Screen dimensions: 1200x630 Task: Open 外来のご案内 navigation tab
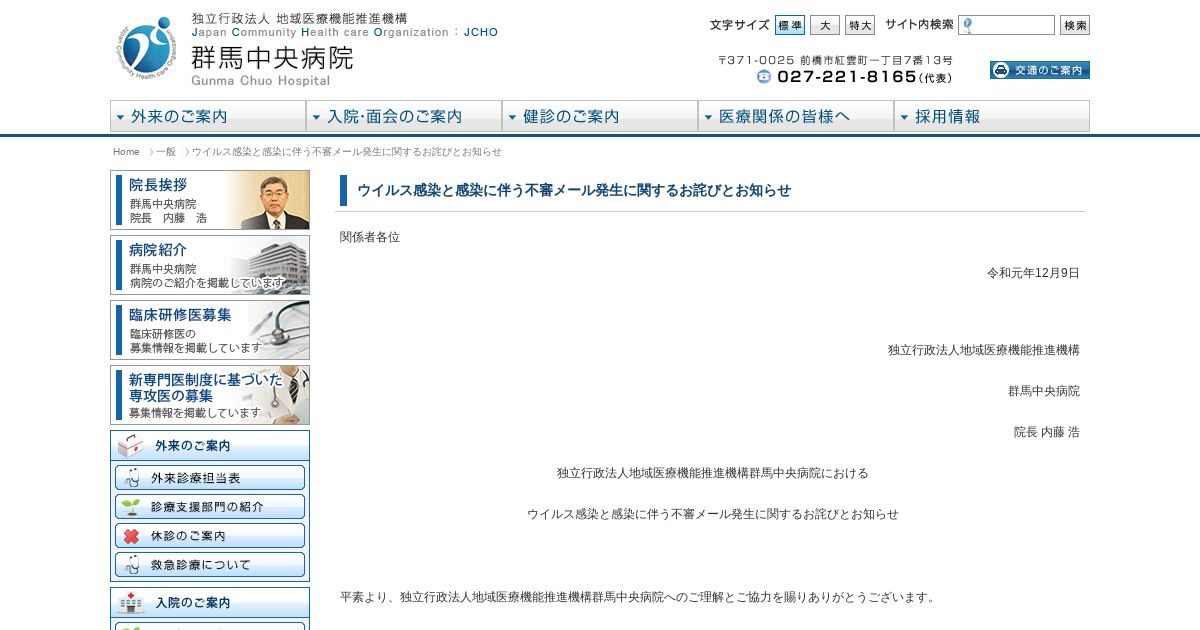(x=208, y=116)
